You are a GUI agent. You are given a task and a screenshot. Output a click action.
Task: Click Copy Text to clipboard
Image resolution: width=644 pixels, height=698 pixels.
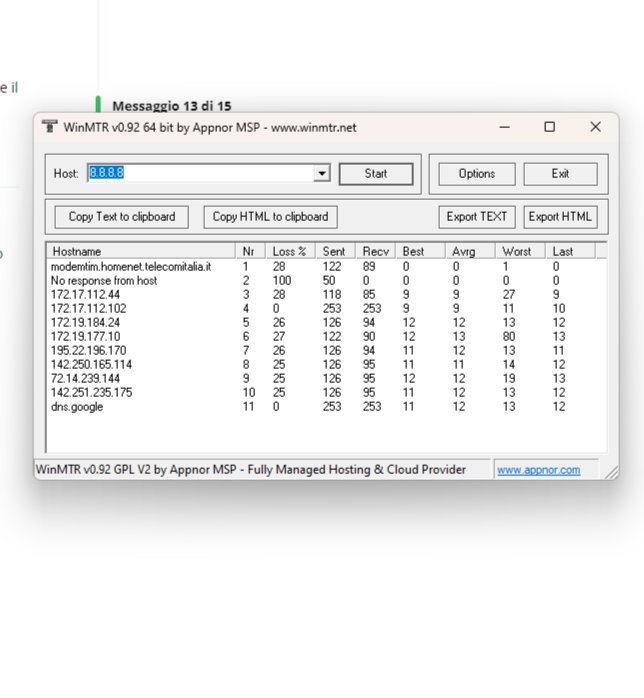(x=122, y=217)
